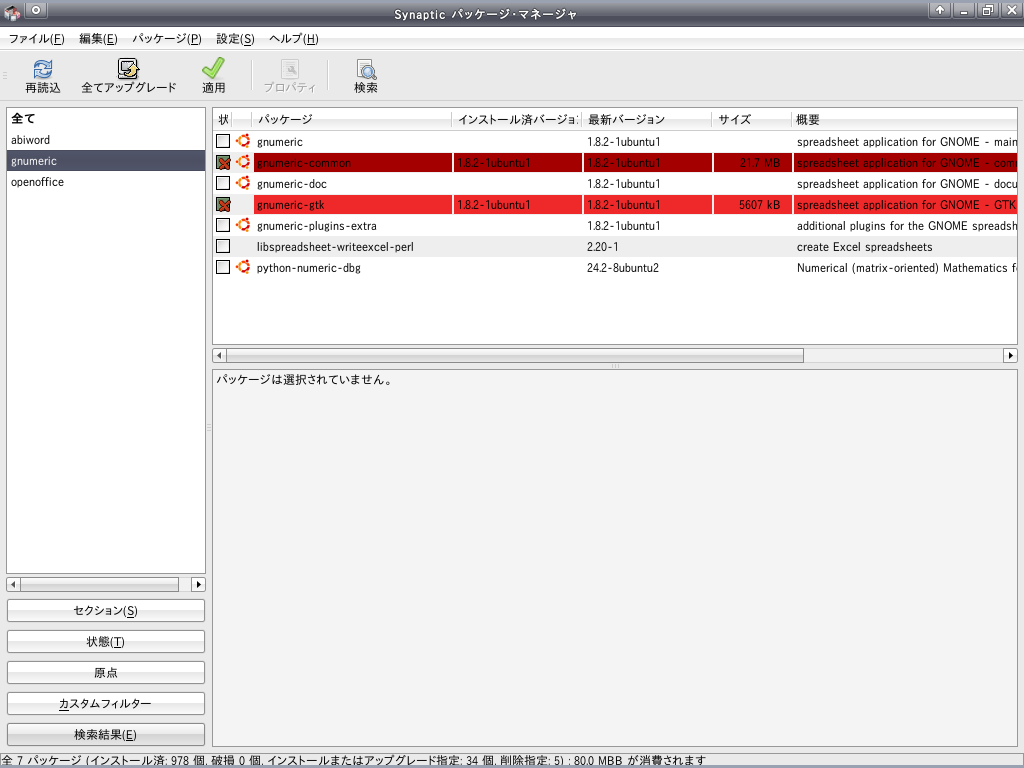Click the Properties (プロパティ) toolbar icon
This screenshot has width=1024, height=768.
point(289,69)
